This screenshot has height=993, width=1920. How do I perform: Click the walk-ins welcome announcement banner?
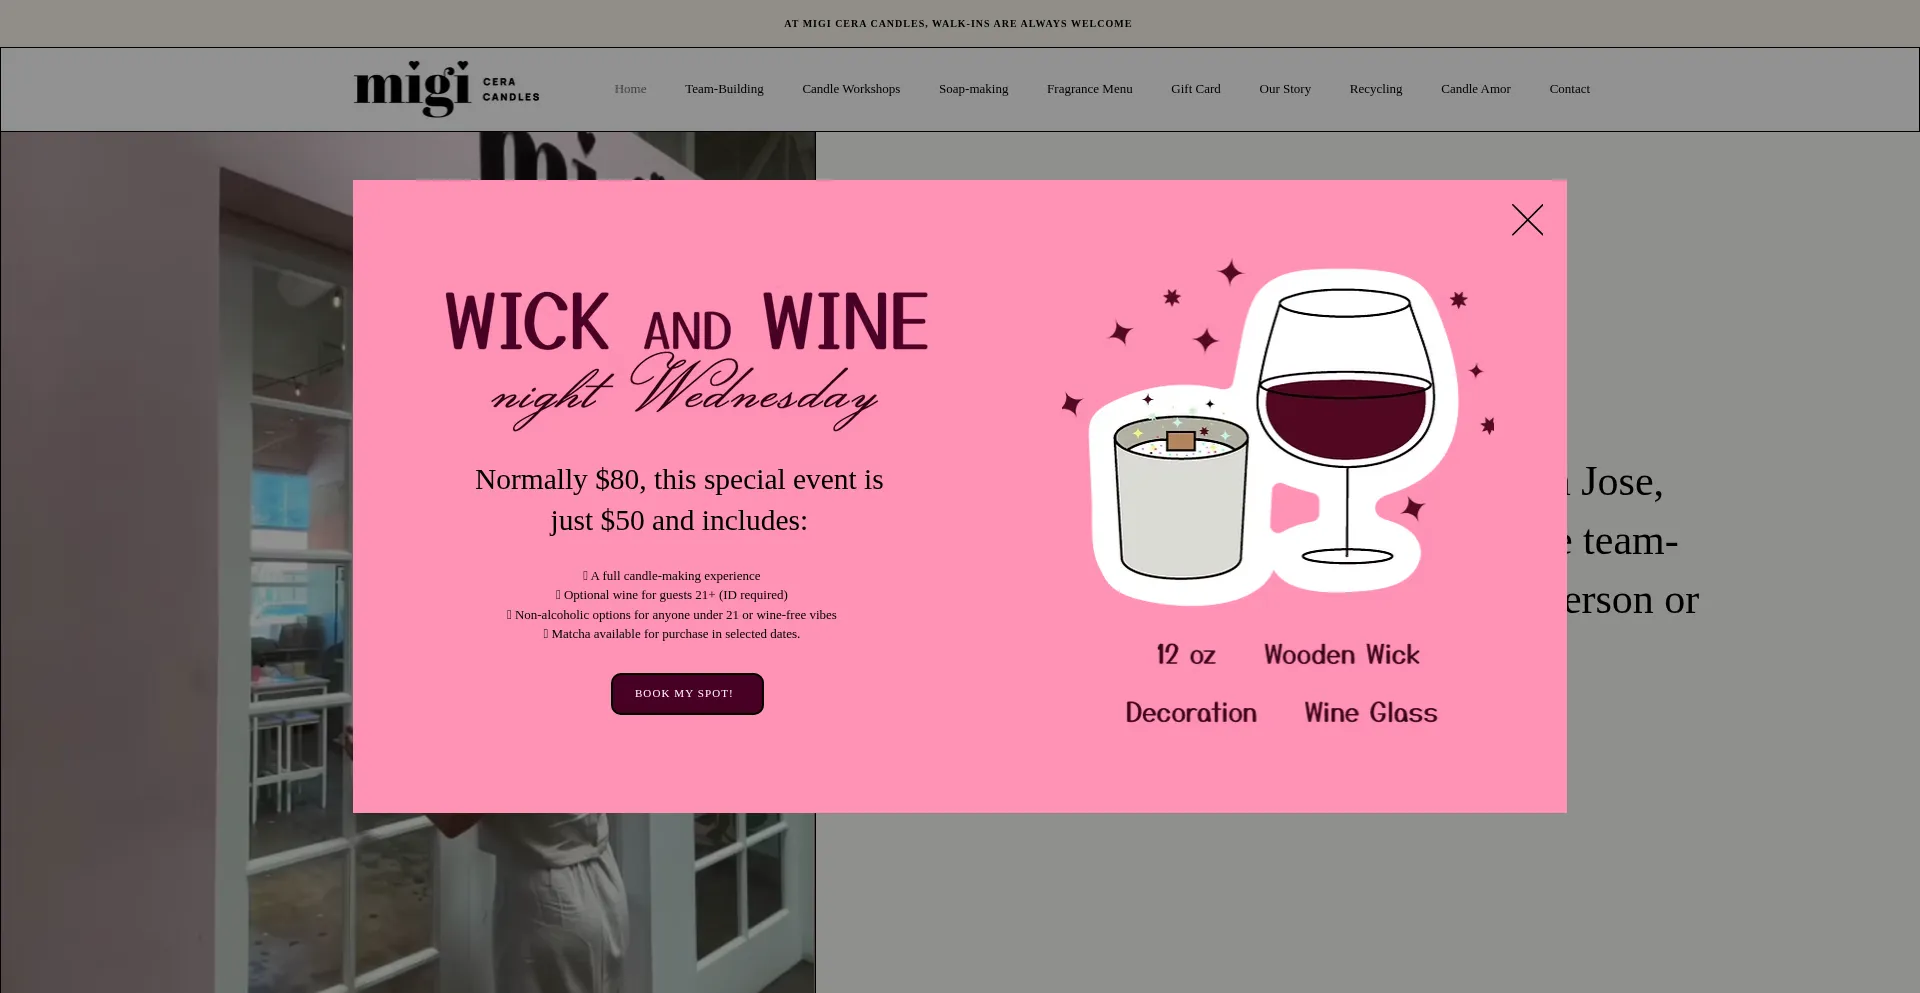click(x=958, y=24)
